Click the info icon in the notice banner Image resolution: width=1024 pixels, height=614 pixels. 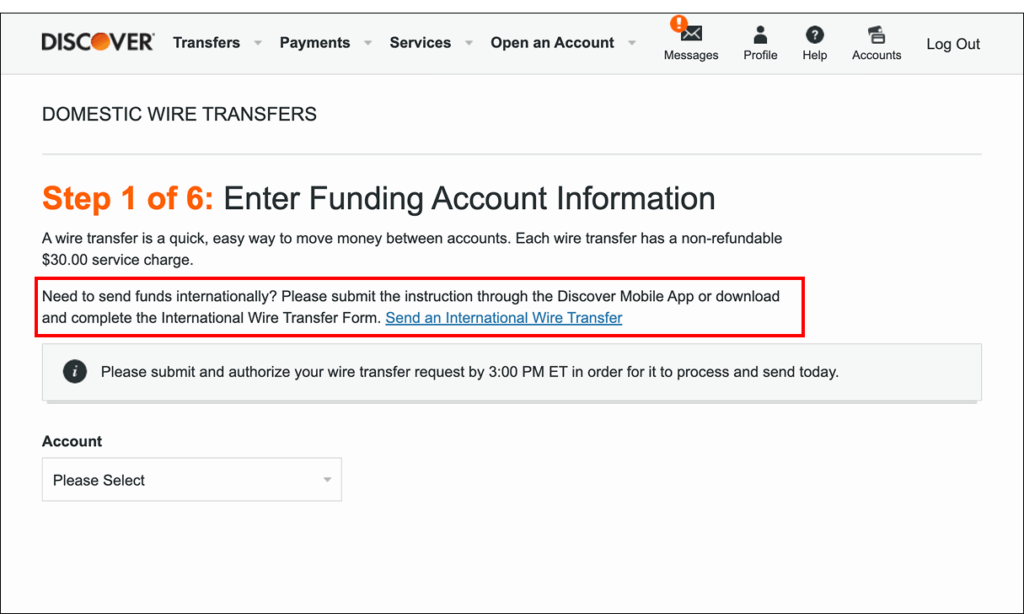click(x=75, y=372)
